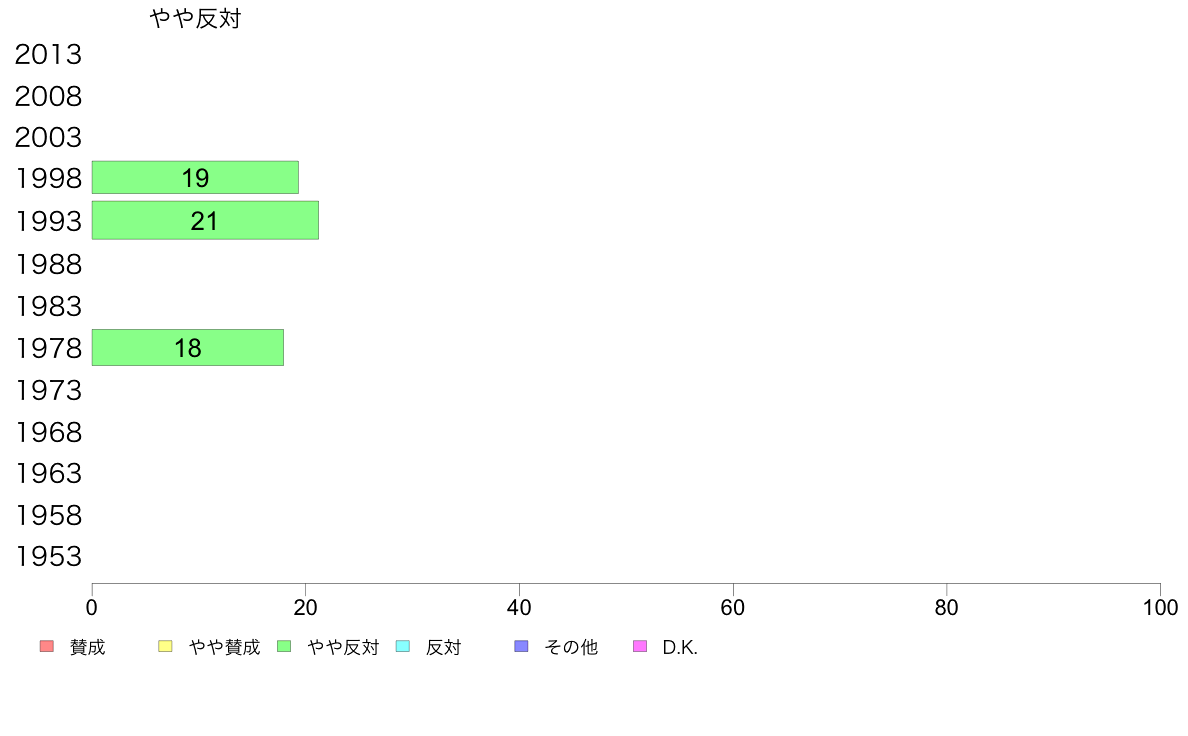Viewport: 1188px width, 736px height.
Task: Click the やや反対 chart title
Action: click(x=195, y=18)
